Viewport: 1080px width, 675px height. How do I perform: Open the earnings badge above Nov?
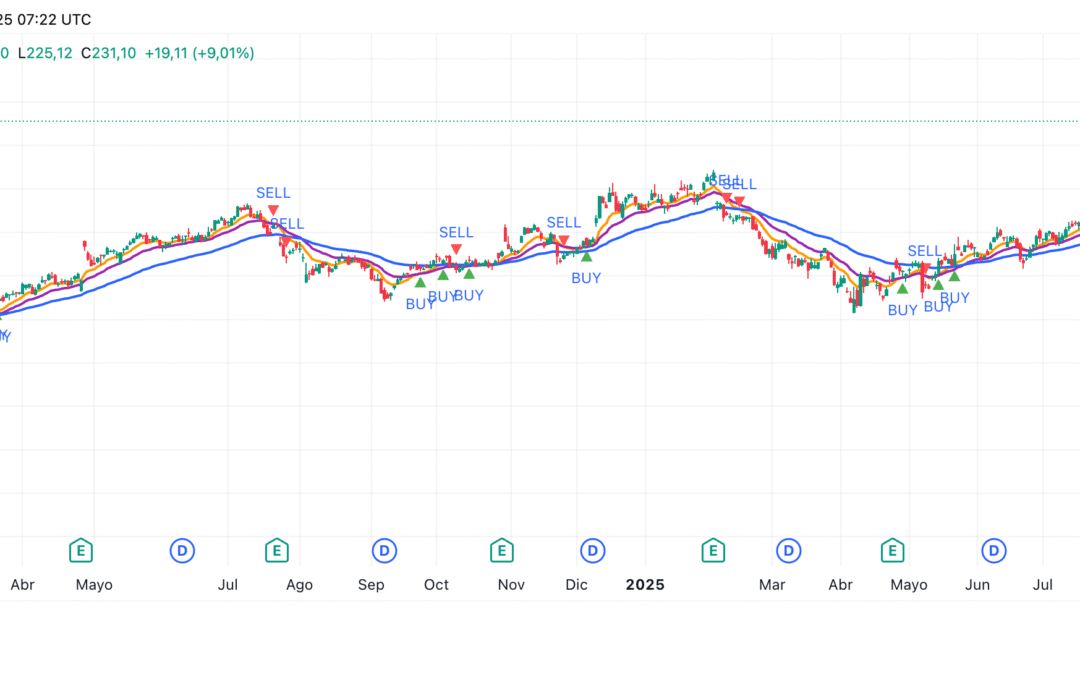click(501, 550)
